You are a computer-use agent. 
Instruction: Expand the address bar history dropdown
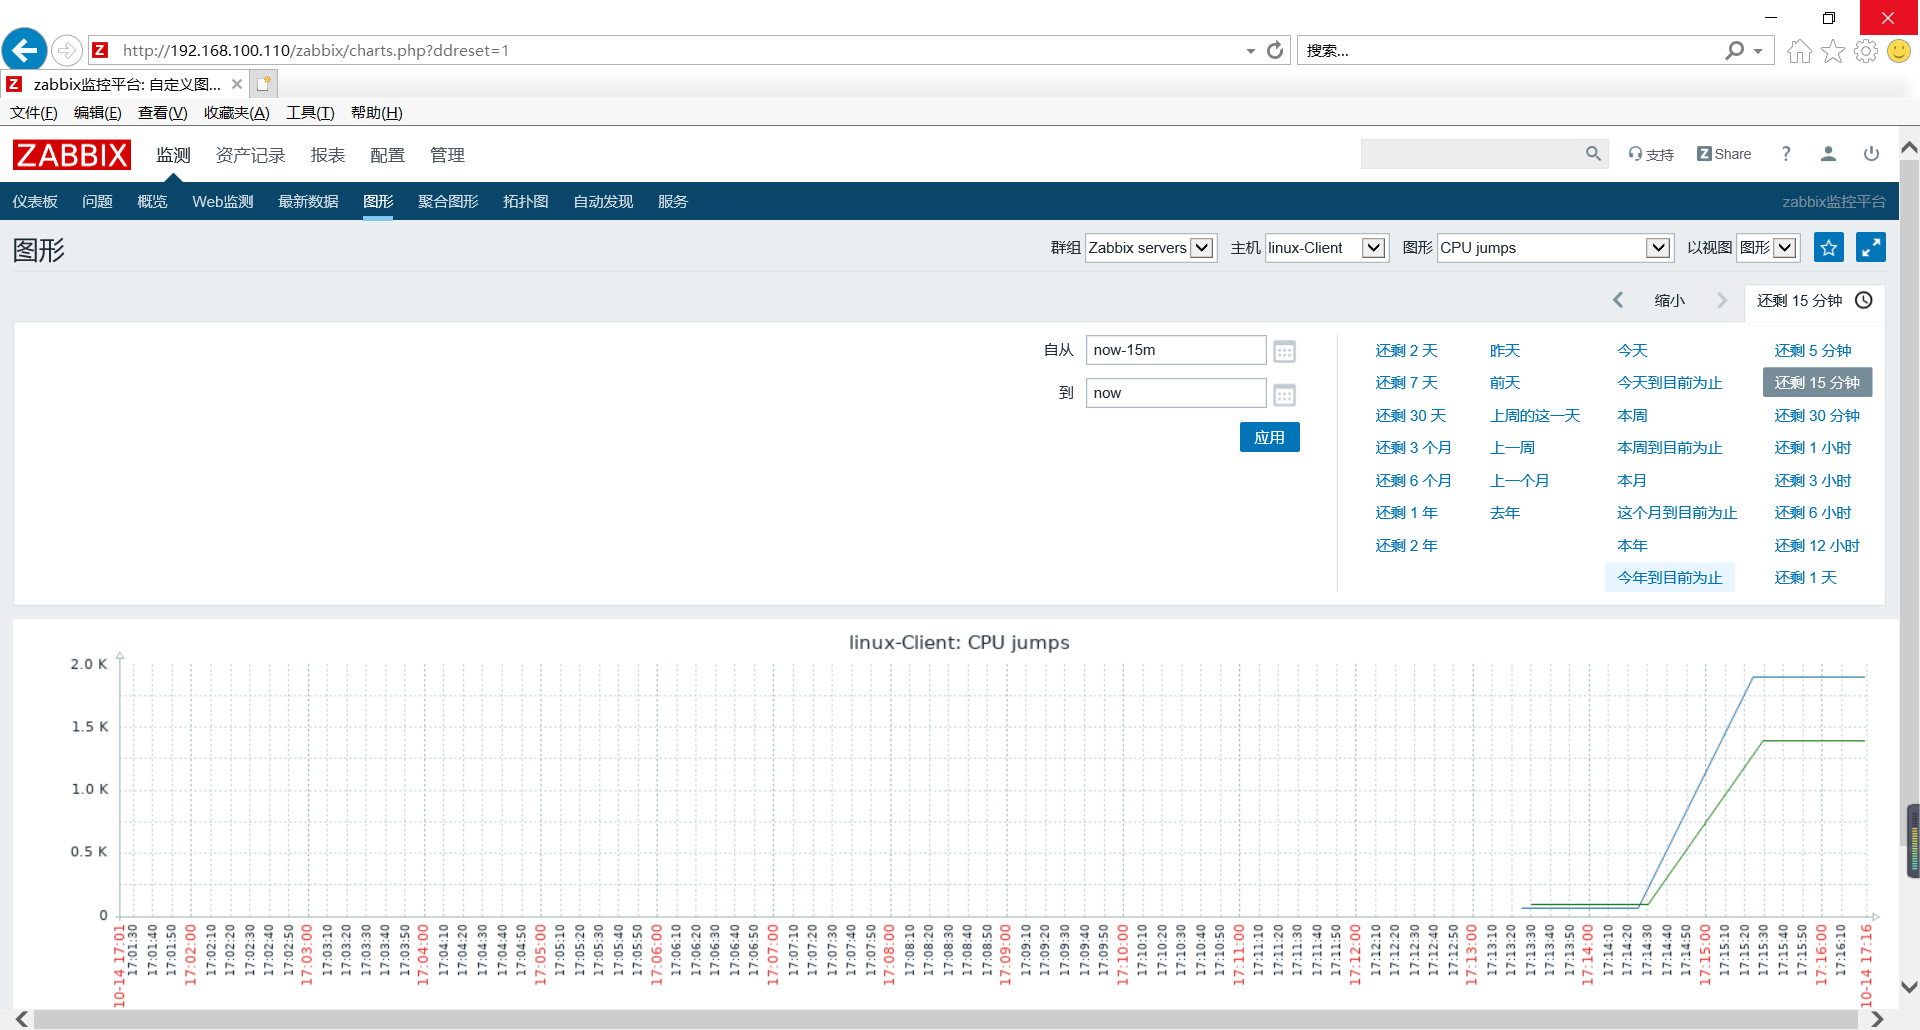[x=1250, y=51]
